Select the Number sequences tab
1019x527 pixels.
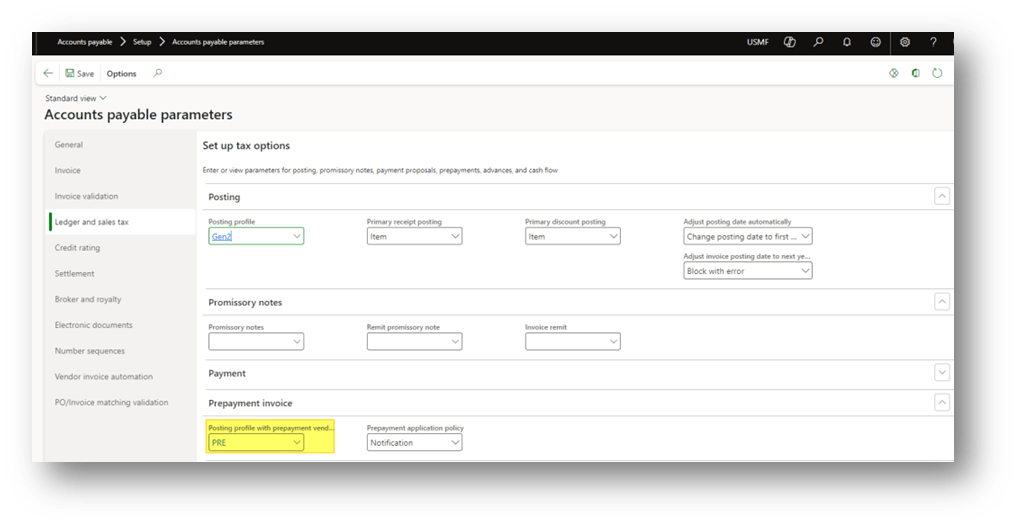click(x=90, y=351)
